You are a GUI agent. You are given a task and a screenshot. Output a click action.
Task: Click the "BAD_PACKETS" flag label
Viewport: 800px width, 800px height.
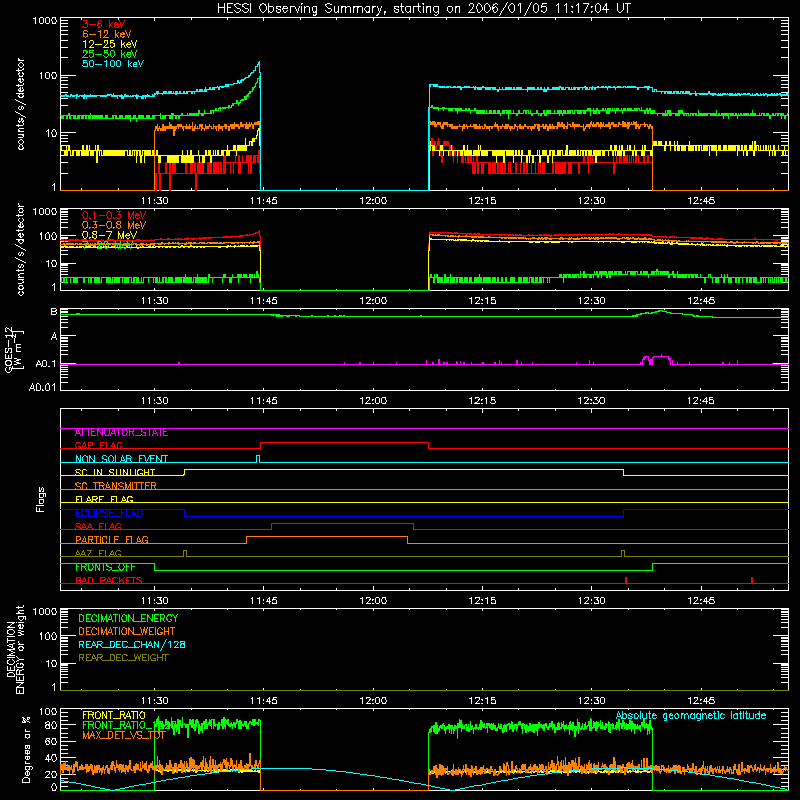pos(109,580)
